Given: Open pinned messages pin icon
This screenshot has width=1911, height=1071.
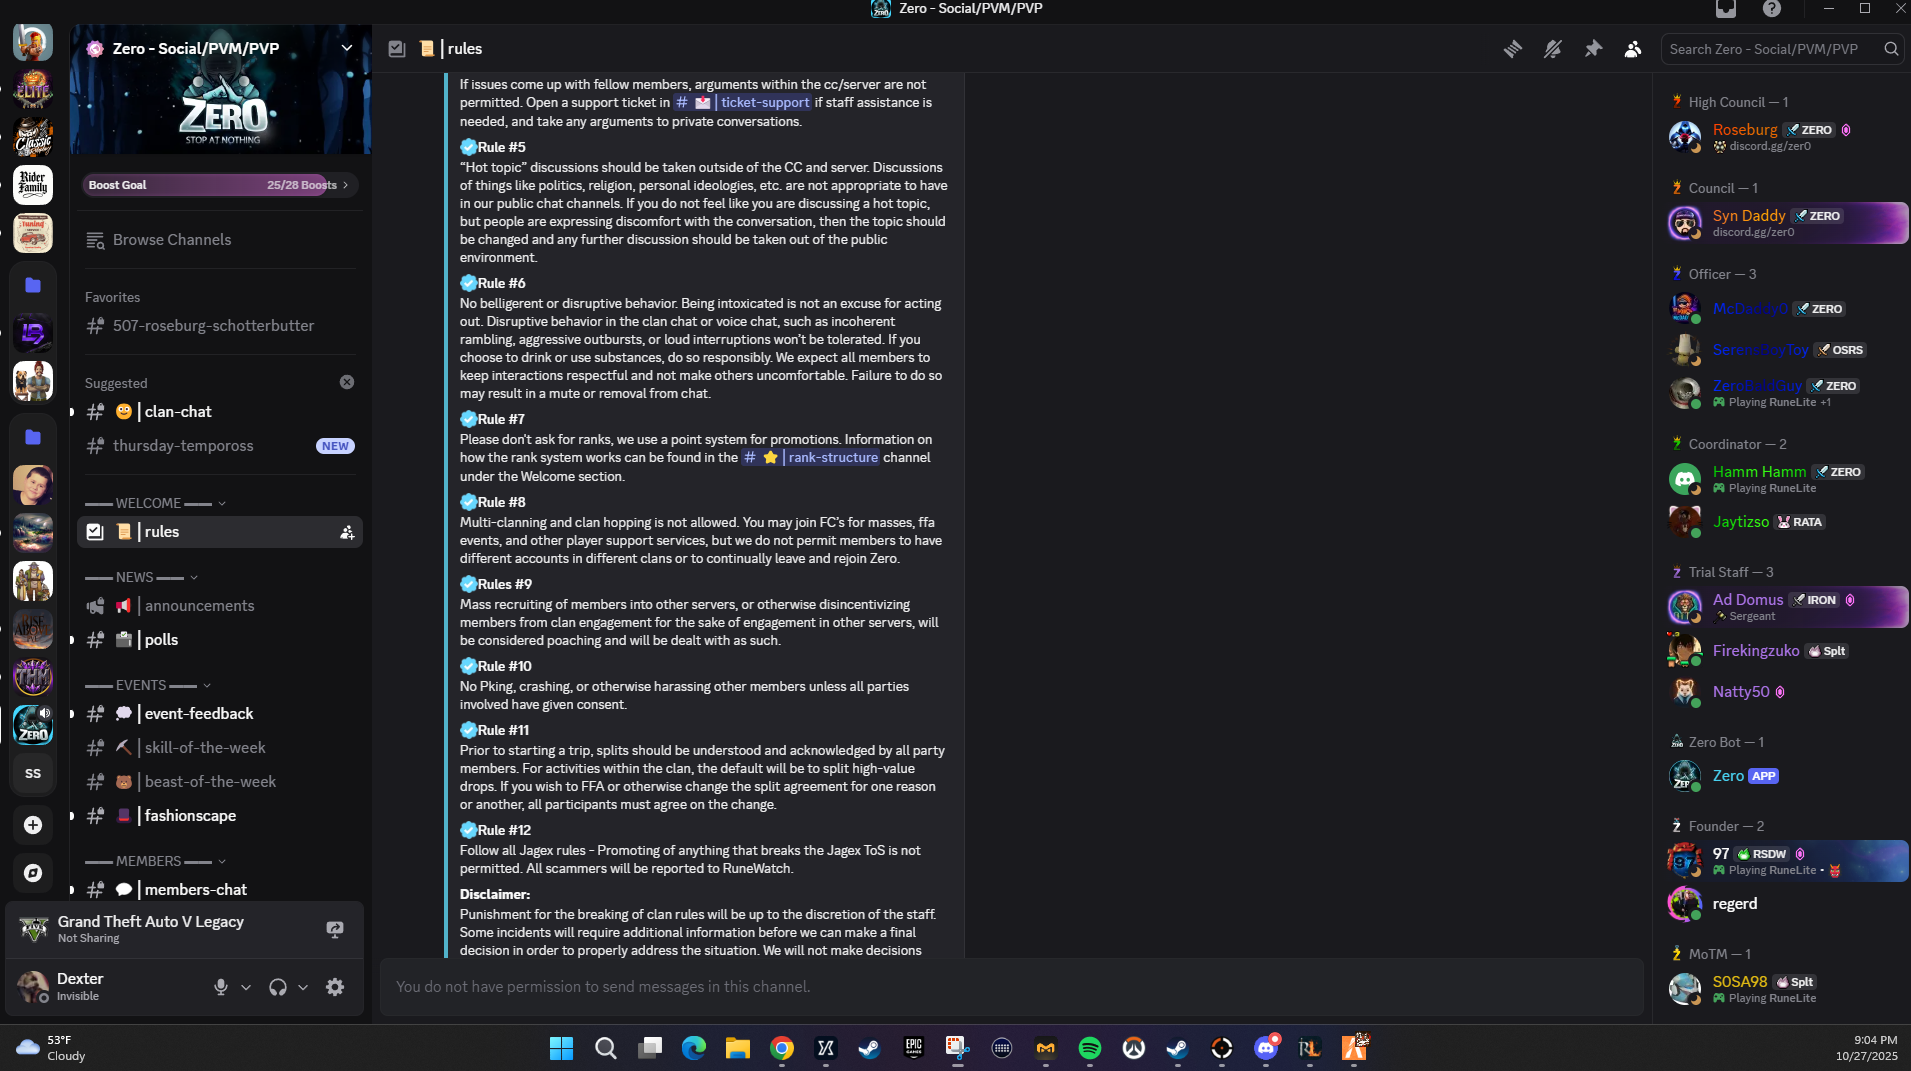Looking at the screenshot, I should [x=1593, y=49].
